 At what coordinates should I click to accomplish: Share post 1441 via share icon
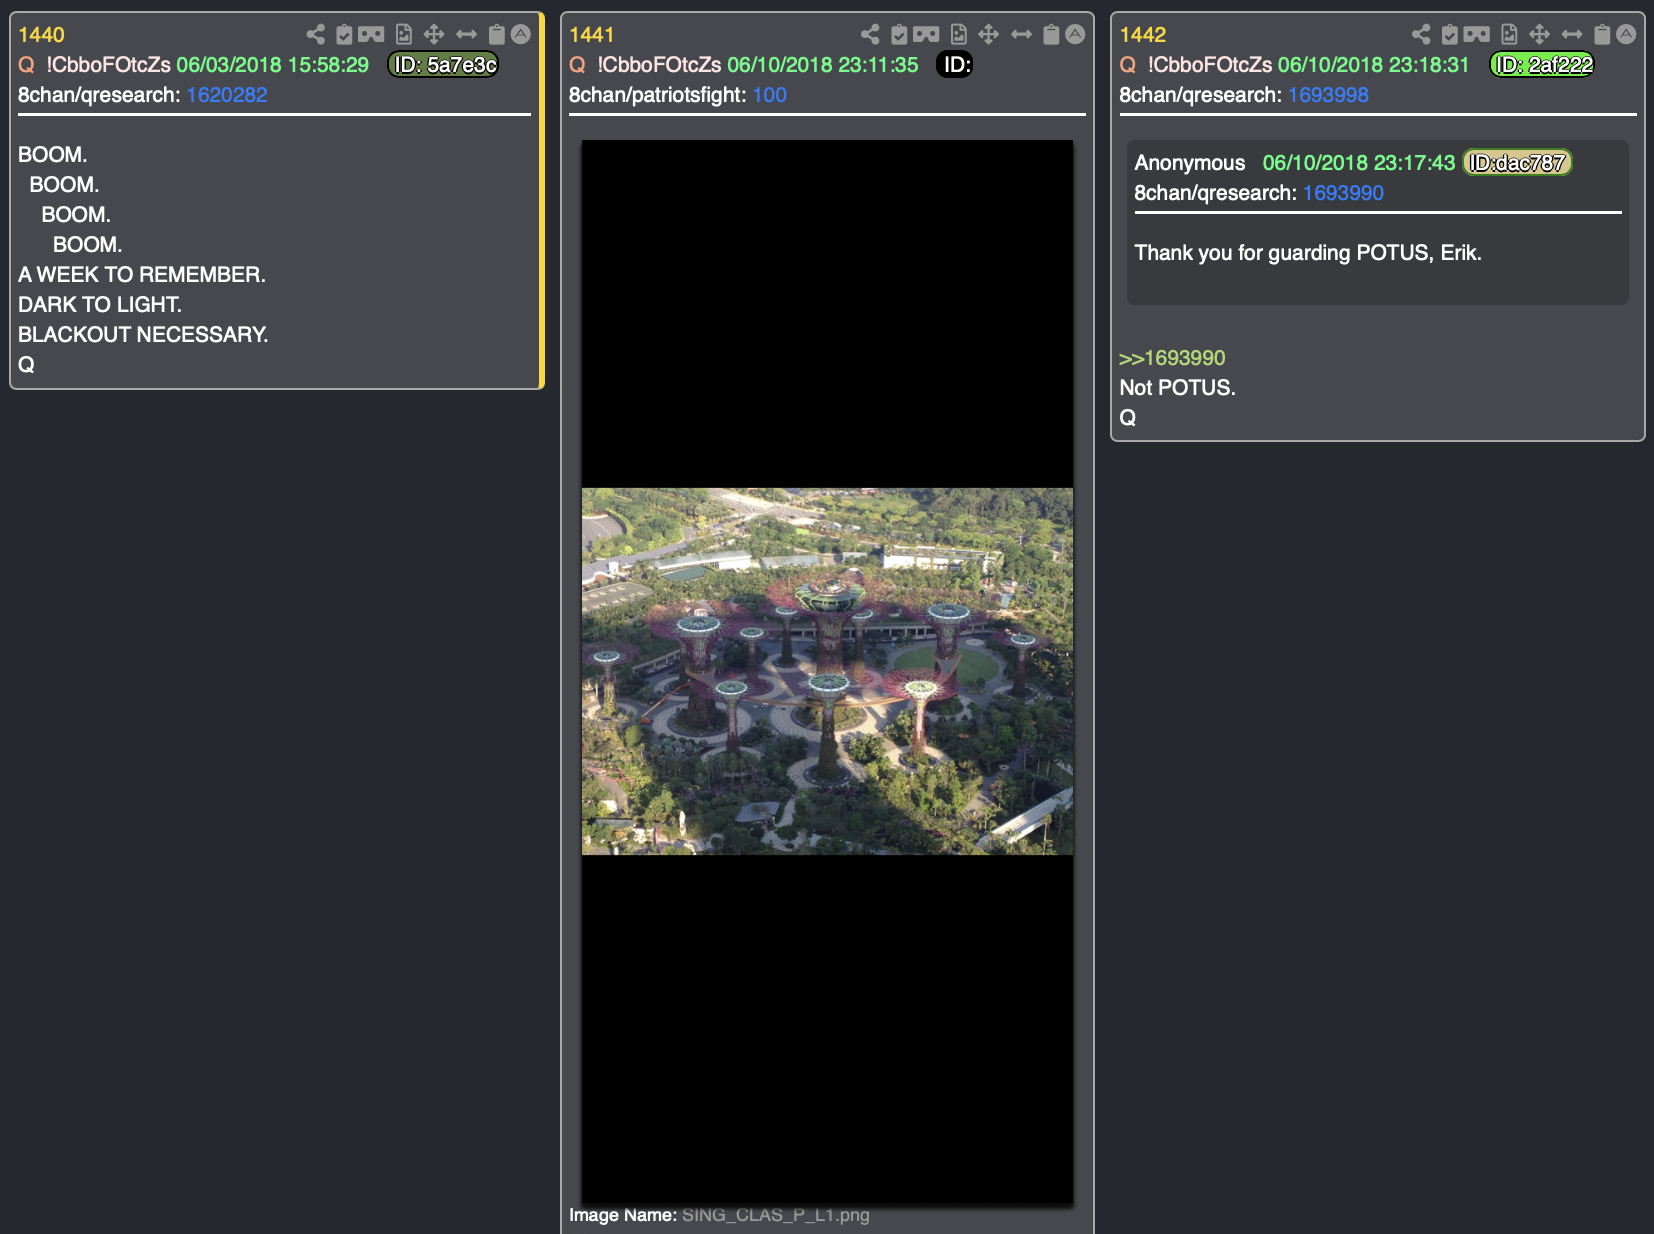click(871, 34)
